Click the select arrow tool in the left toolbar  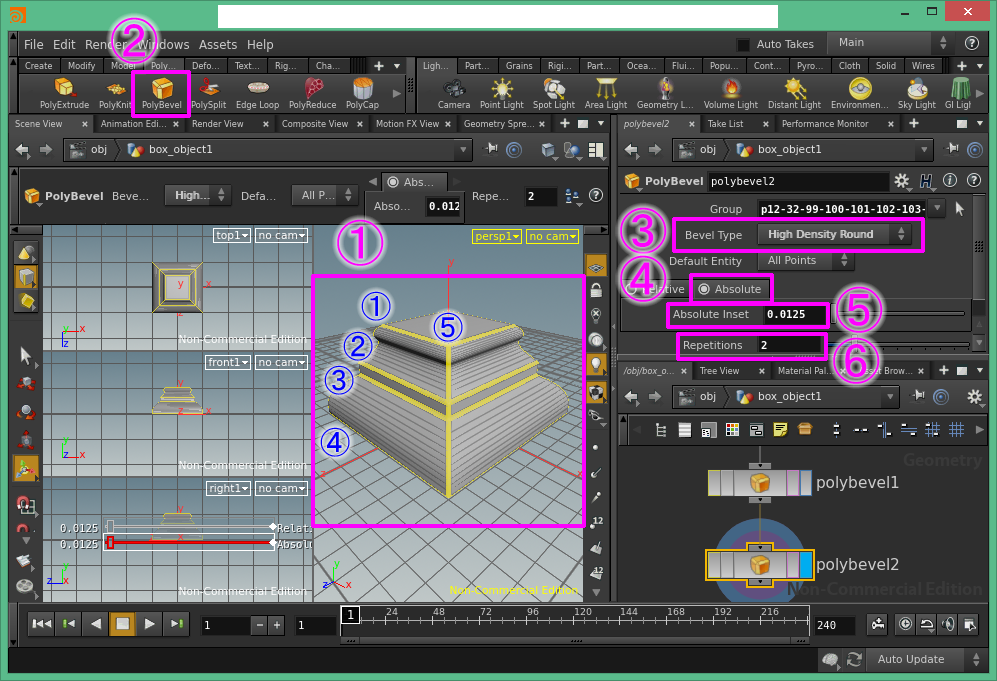(x=25, y=355)
